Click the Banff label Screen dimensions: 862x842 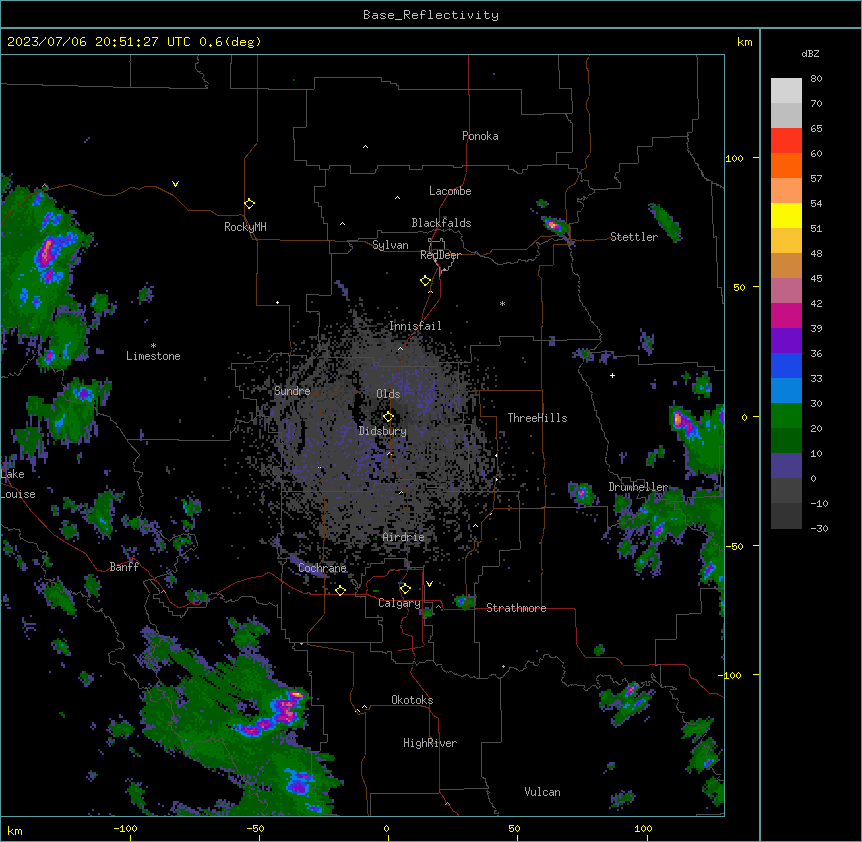124,567
